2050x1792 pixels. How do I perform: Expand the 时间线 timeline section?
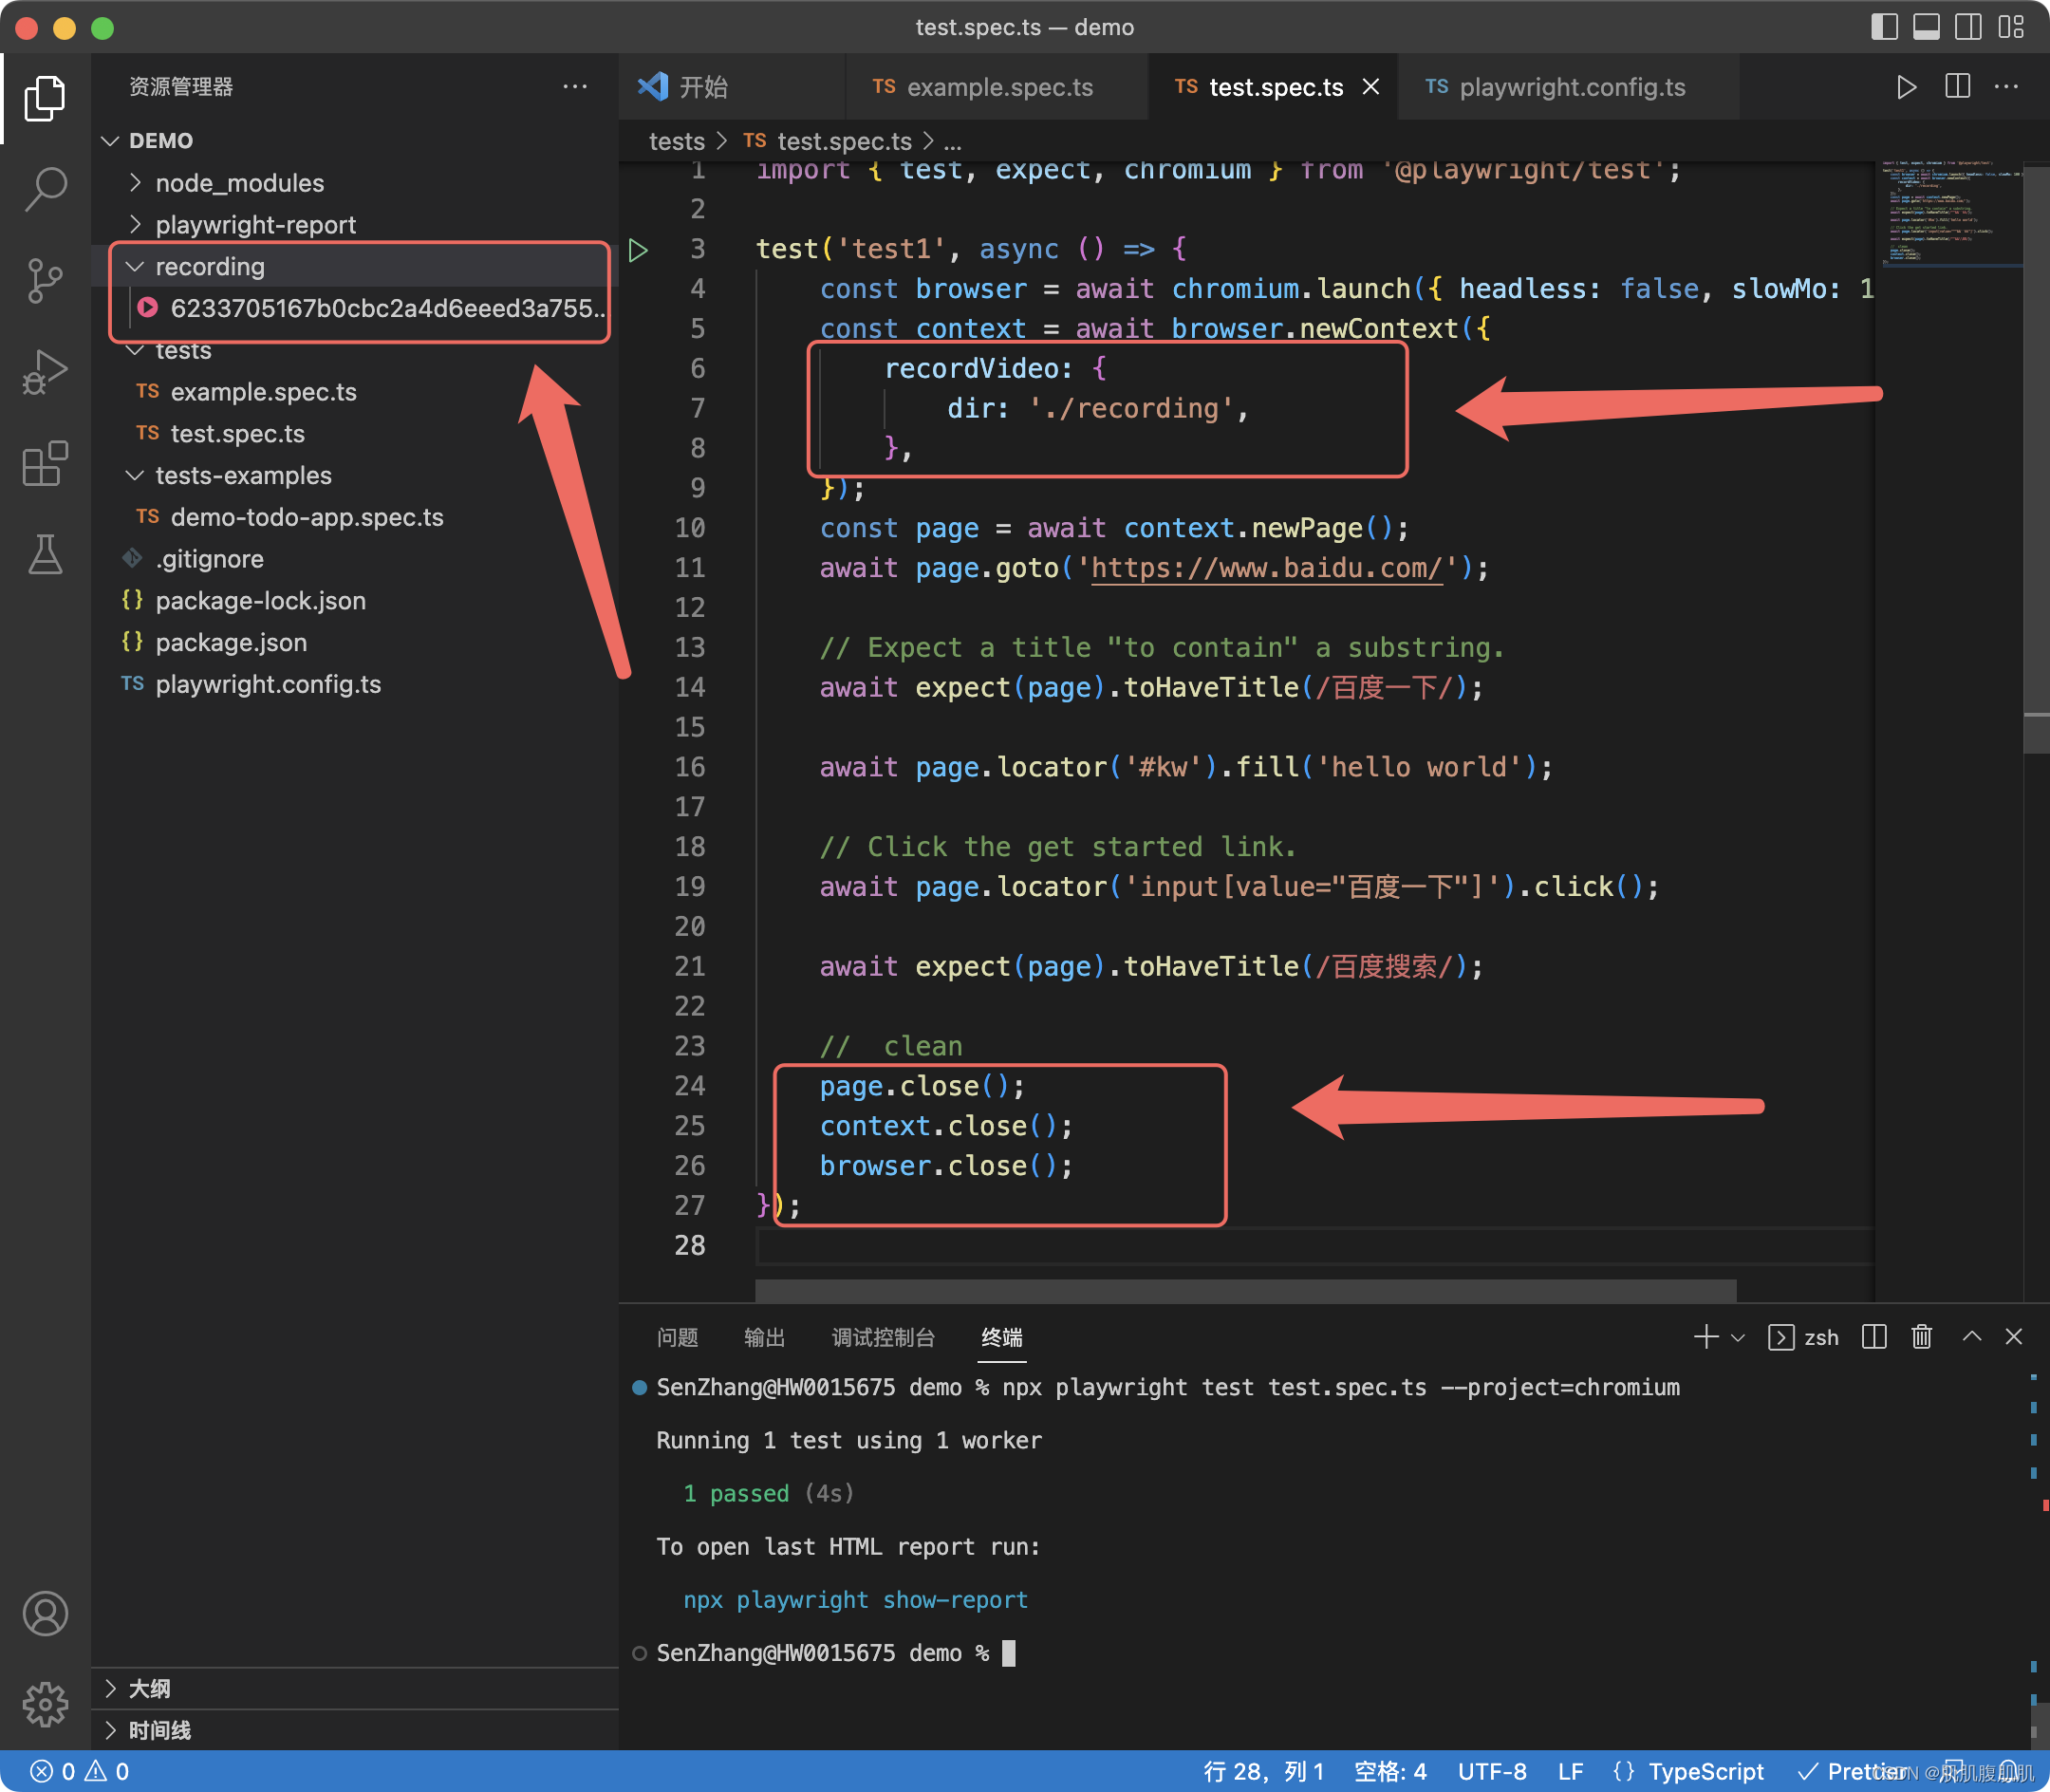coord(355,1730)
